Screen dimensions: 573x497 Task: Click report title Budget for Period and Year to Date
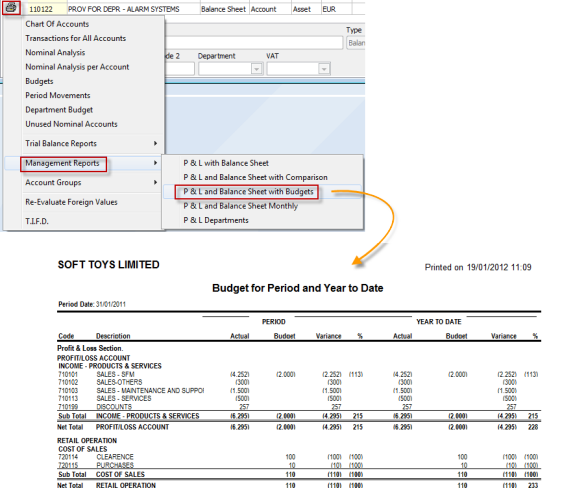tap(297, 288)
